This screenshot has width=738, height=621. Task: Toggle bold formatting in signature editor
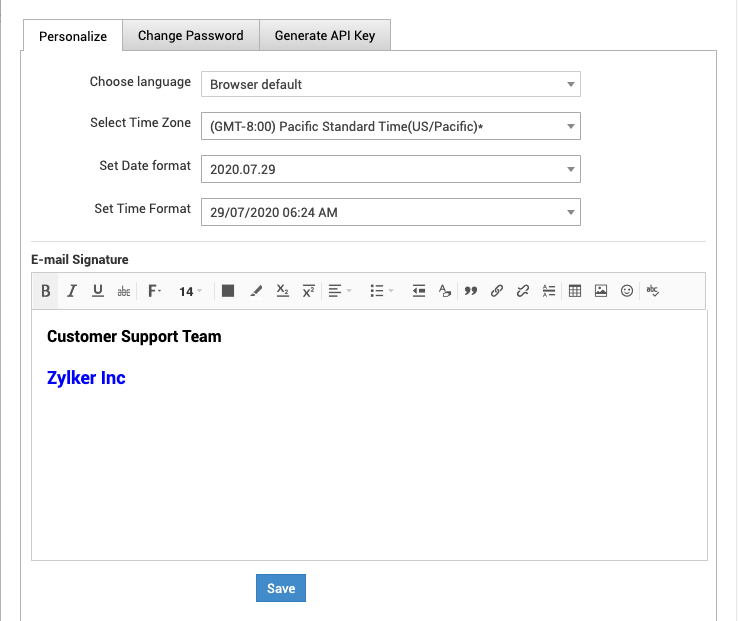[46, 291]
